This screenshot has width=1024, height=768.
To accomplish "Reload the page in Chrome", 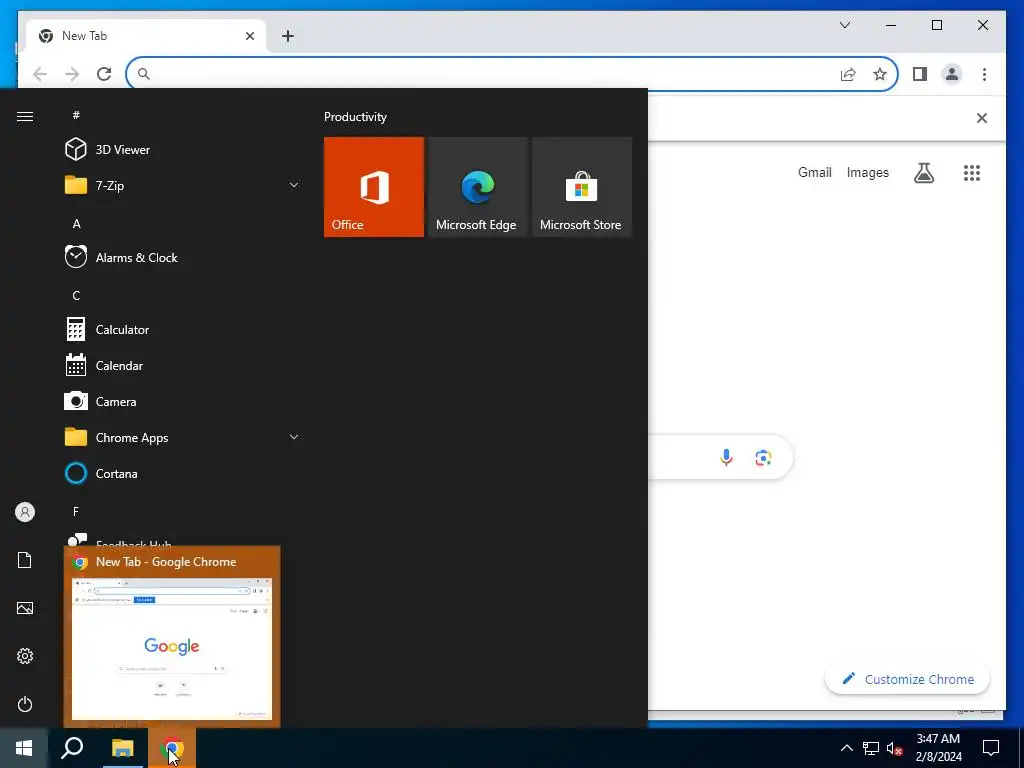I will [x=104, y=74].
